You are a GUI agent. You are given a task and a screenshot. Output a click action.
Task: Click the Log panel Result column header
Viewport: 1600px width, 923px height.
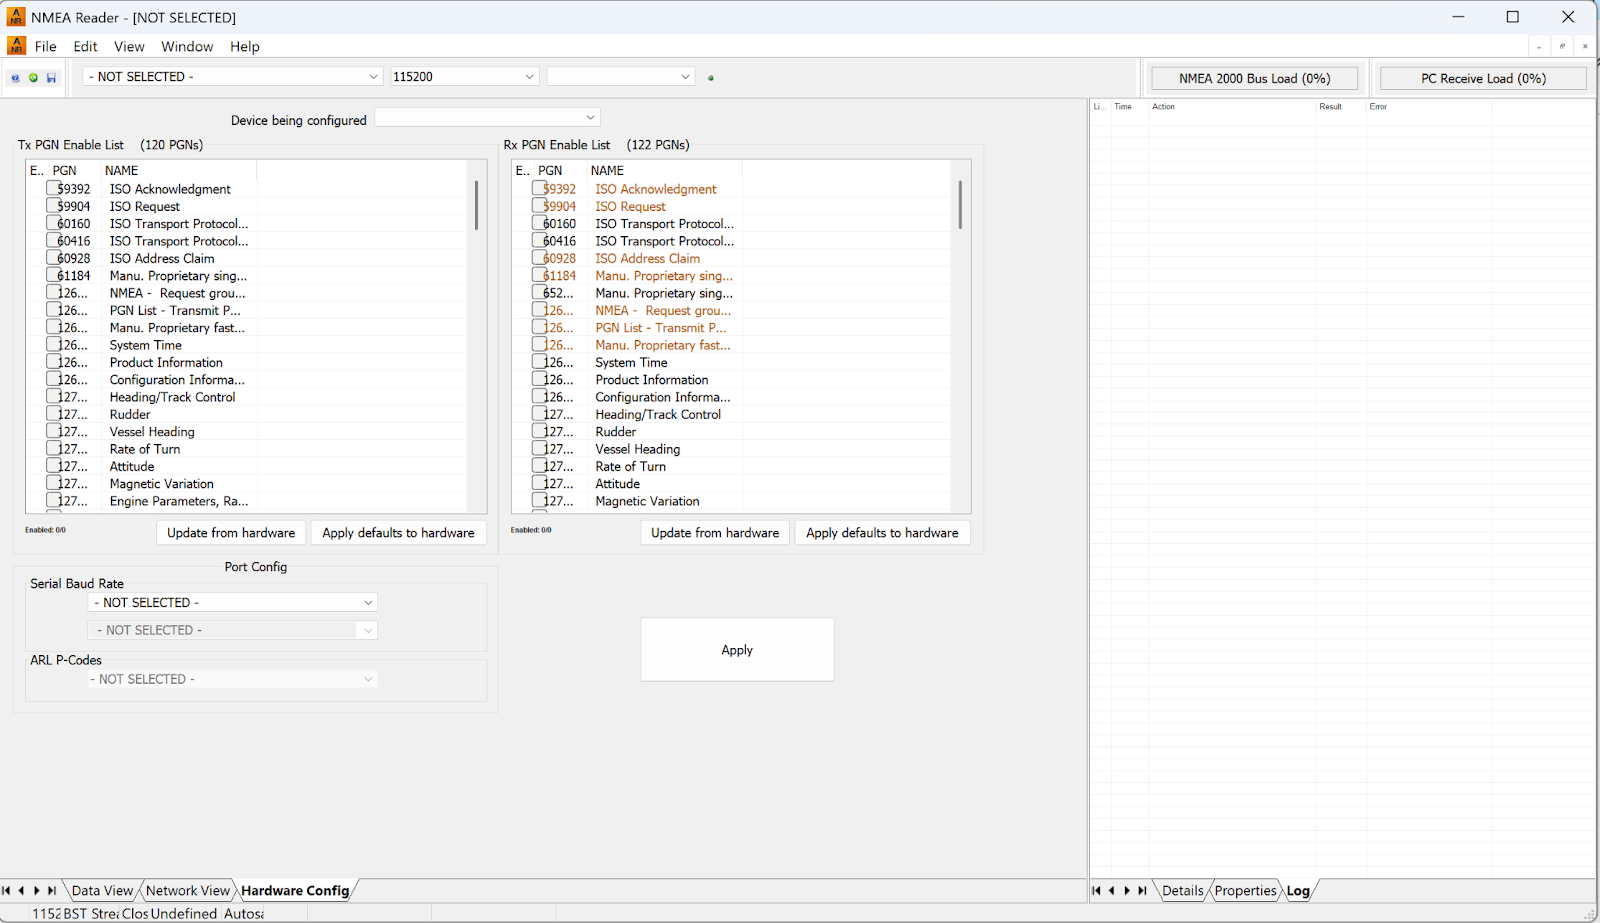[x=1341, y=106]
